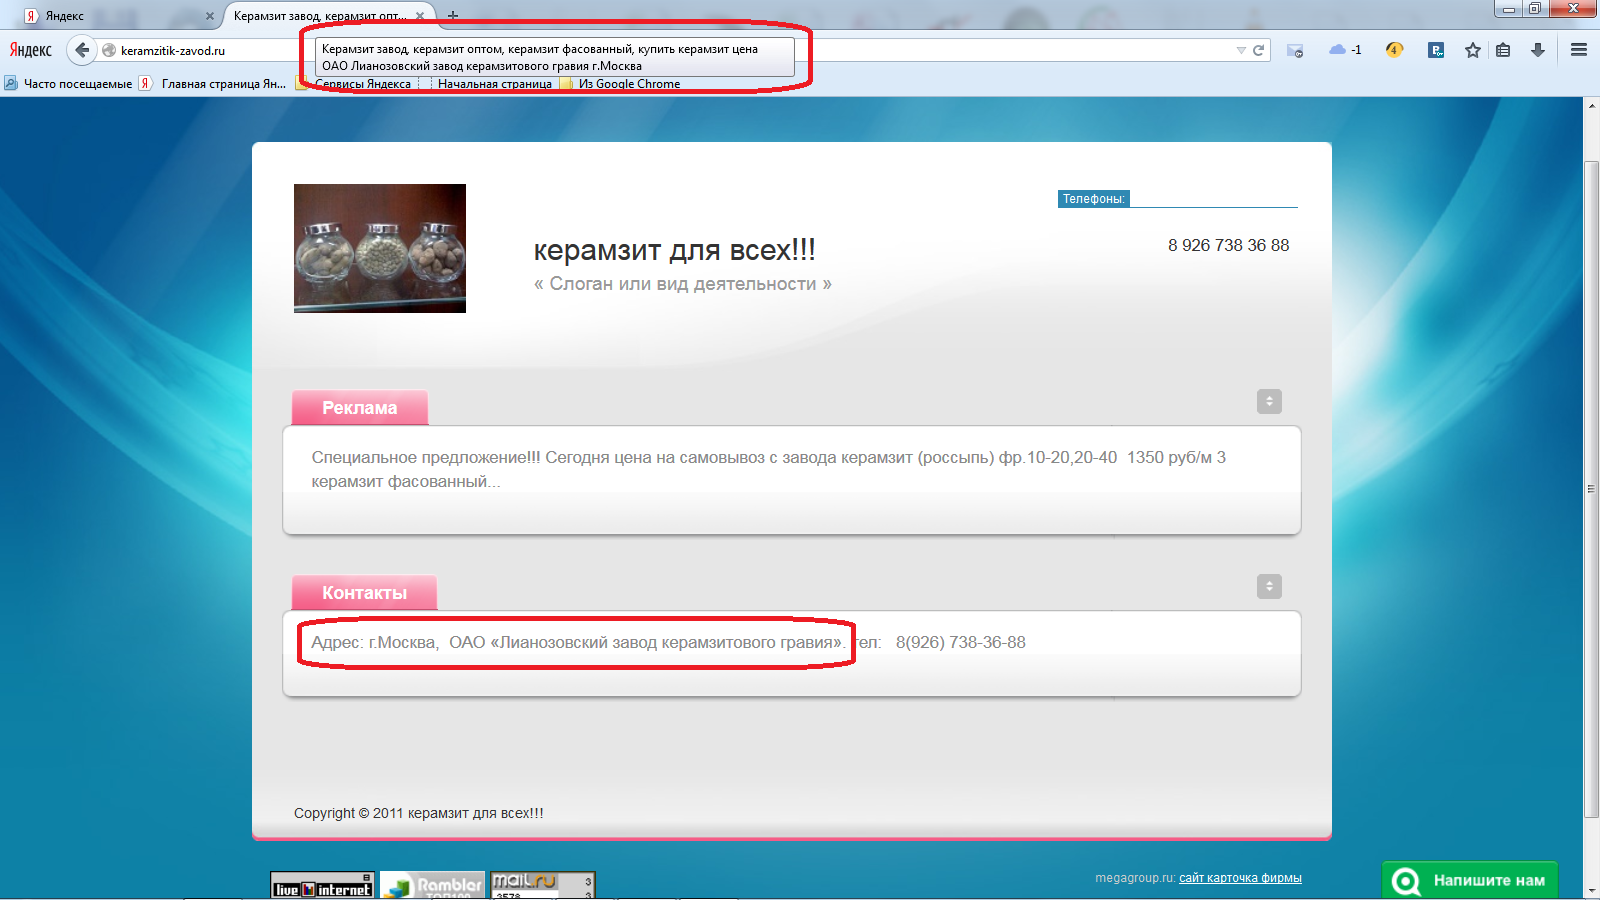Open Часто посещаемые bookmark folder
The height and width of the screenshot is (900, 1600).
tap(68, 84)
